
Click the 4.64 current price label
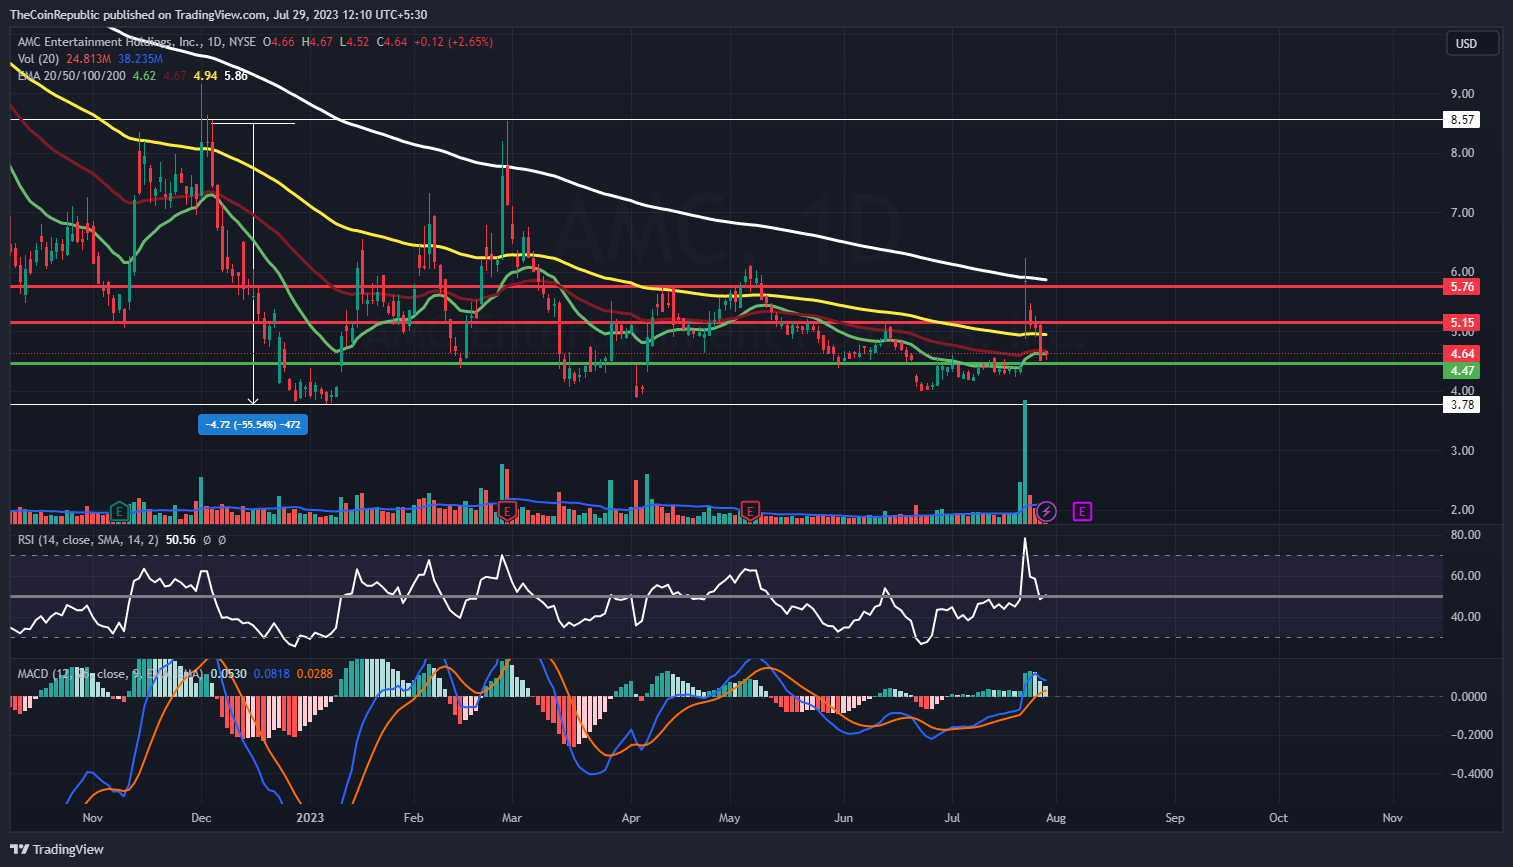pyautogui.click(x=1462, y=353)
